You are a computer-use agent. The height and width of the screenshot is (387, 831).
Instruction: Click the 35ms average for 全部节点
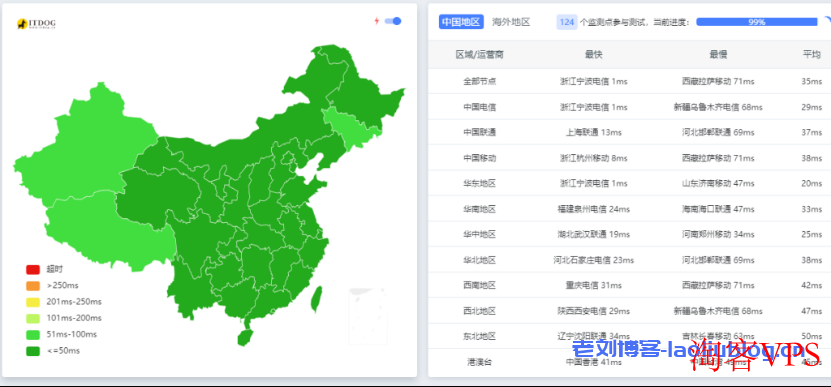pyautogui.click(x=811, y=82)
